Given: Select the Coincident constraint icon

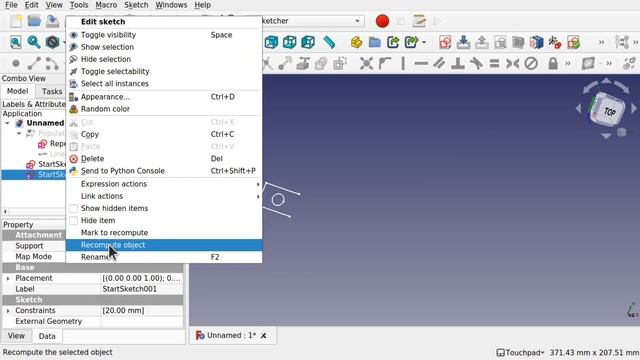Looking at the screenshot, I should tap(367, 64).
